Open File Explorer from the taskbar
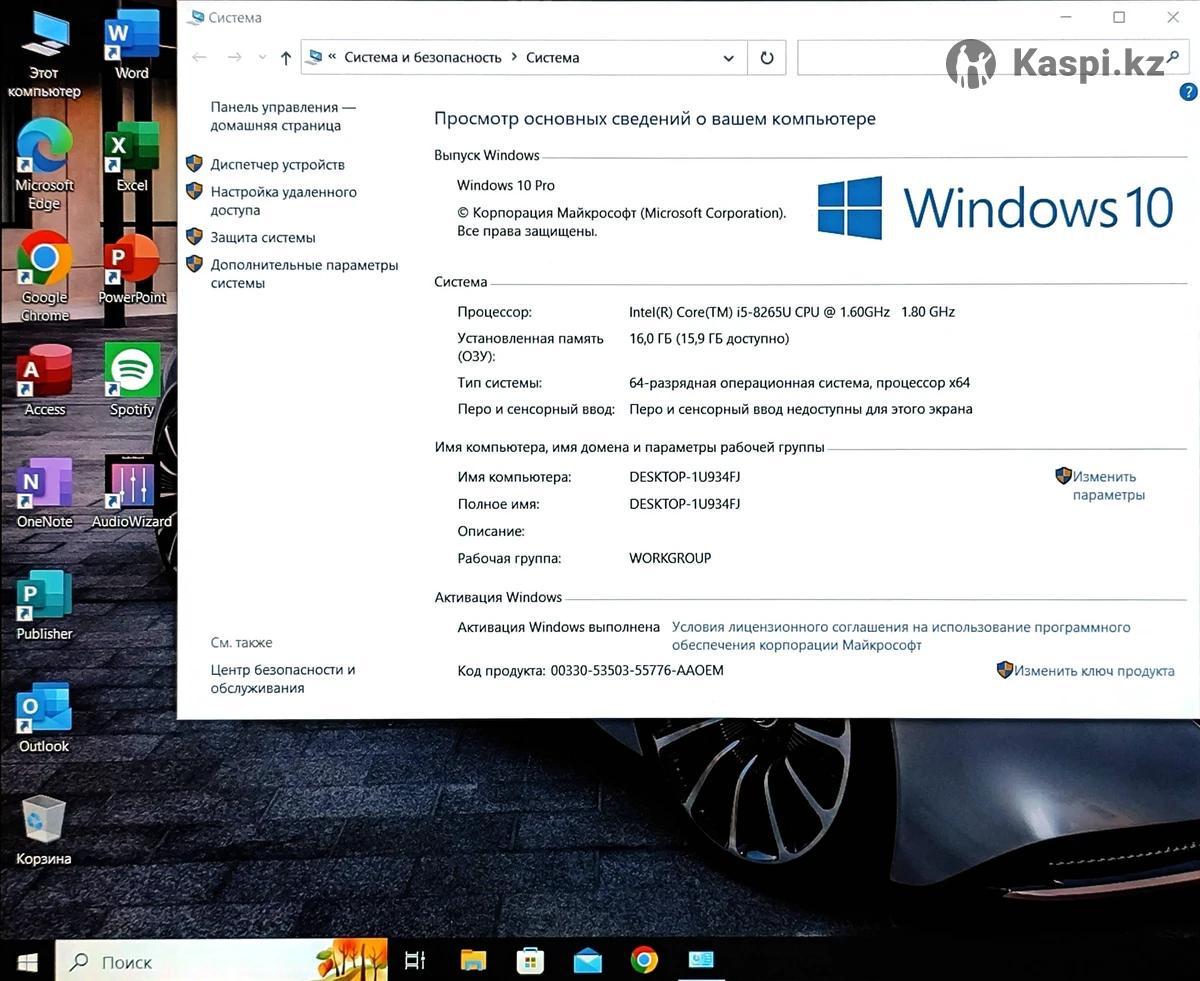 [473, 962]
